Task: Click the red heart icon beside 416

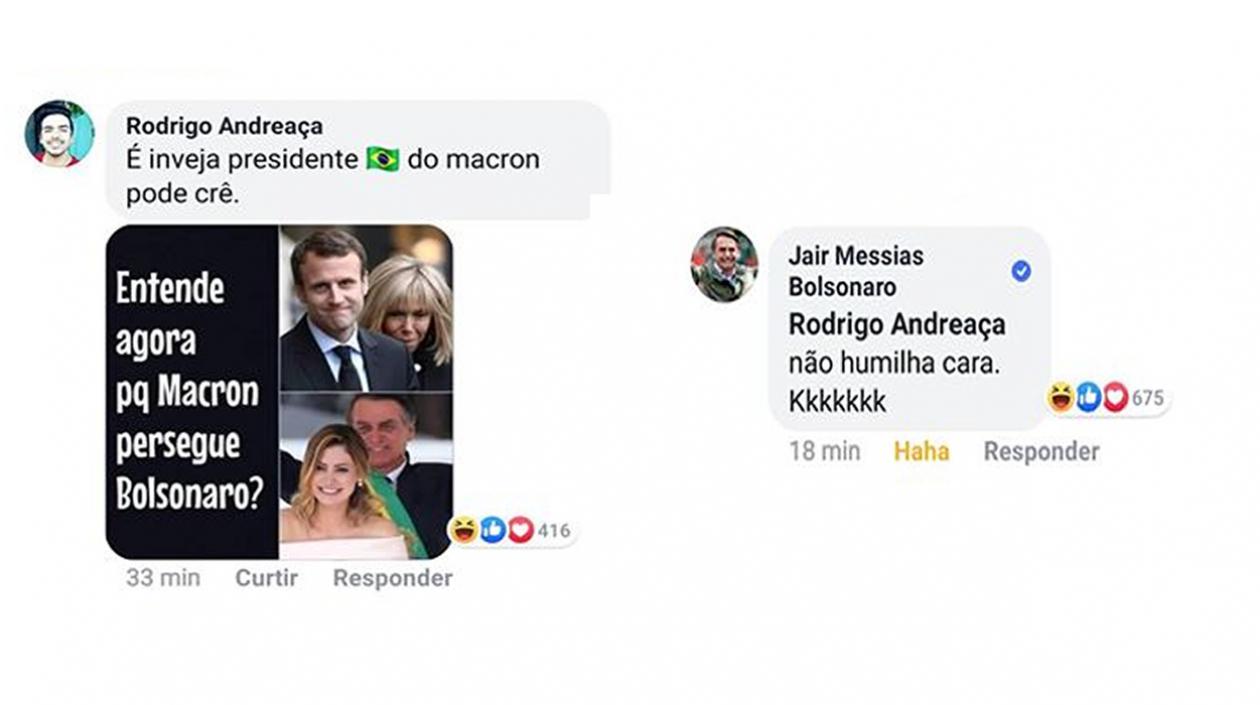Action: (x=520, y=530)
